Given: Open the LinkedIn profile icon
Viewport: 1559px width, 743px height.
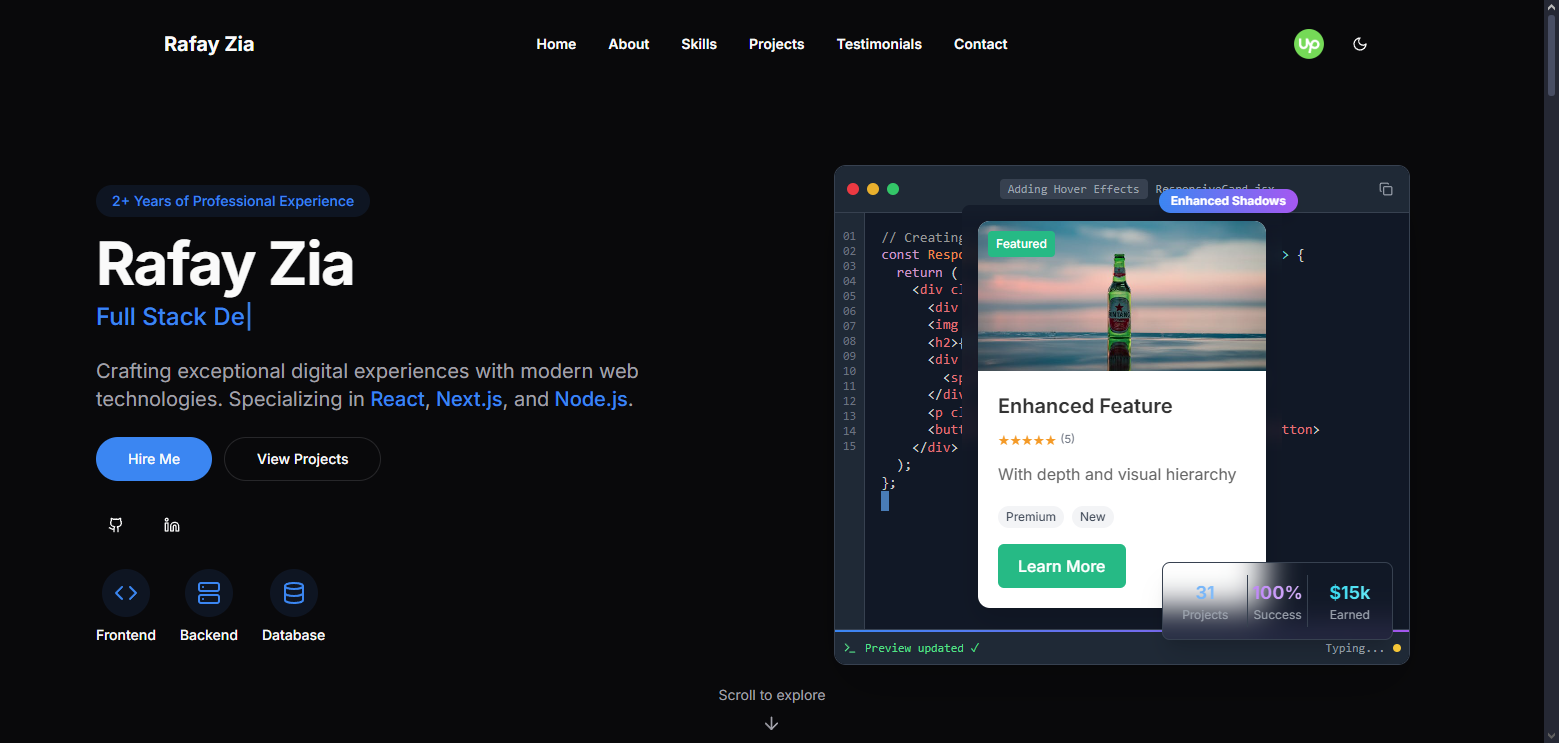Looking at the screenshot, I should click(x=171, y=524).
